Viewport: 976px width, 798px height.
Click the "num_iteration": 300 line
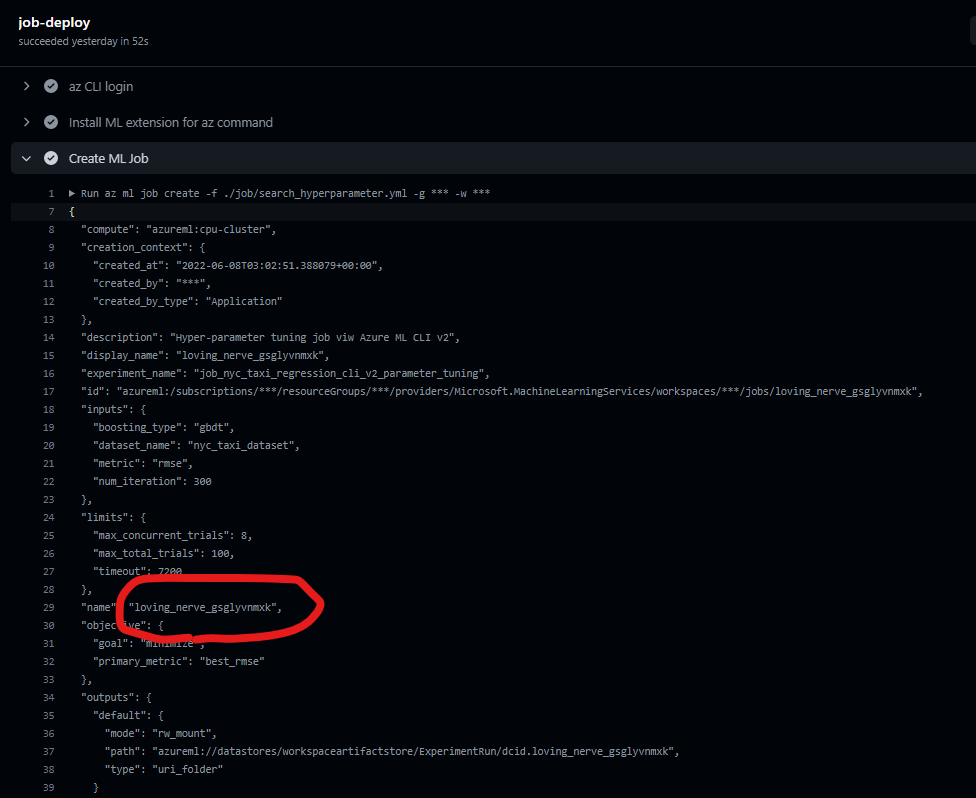coord(152,482)
